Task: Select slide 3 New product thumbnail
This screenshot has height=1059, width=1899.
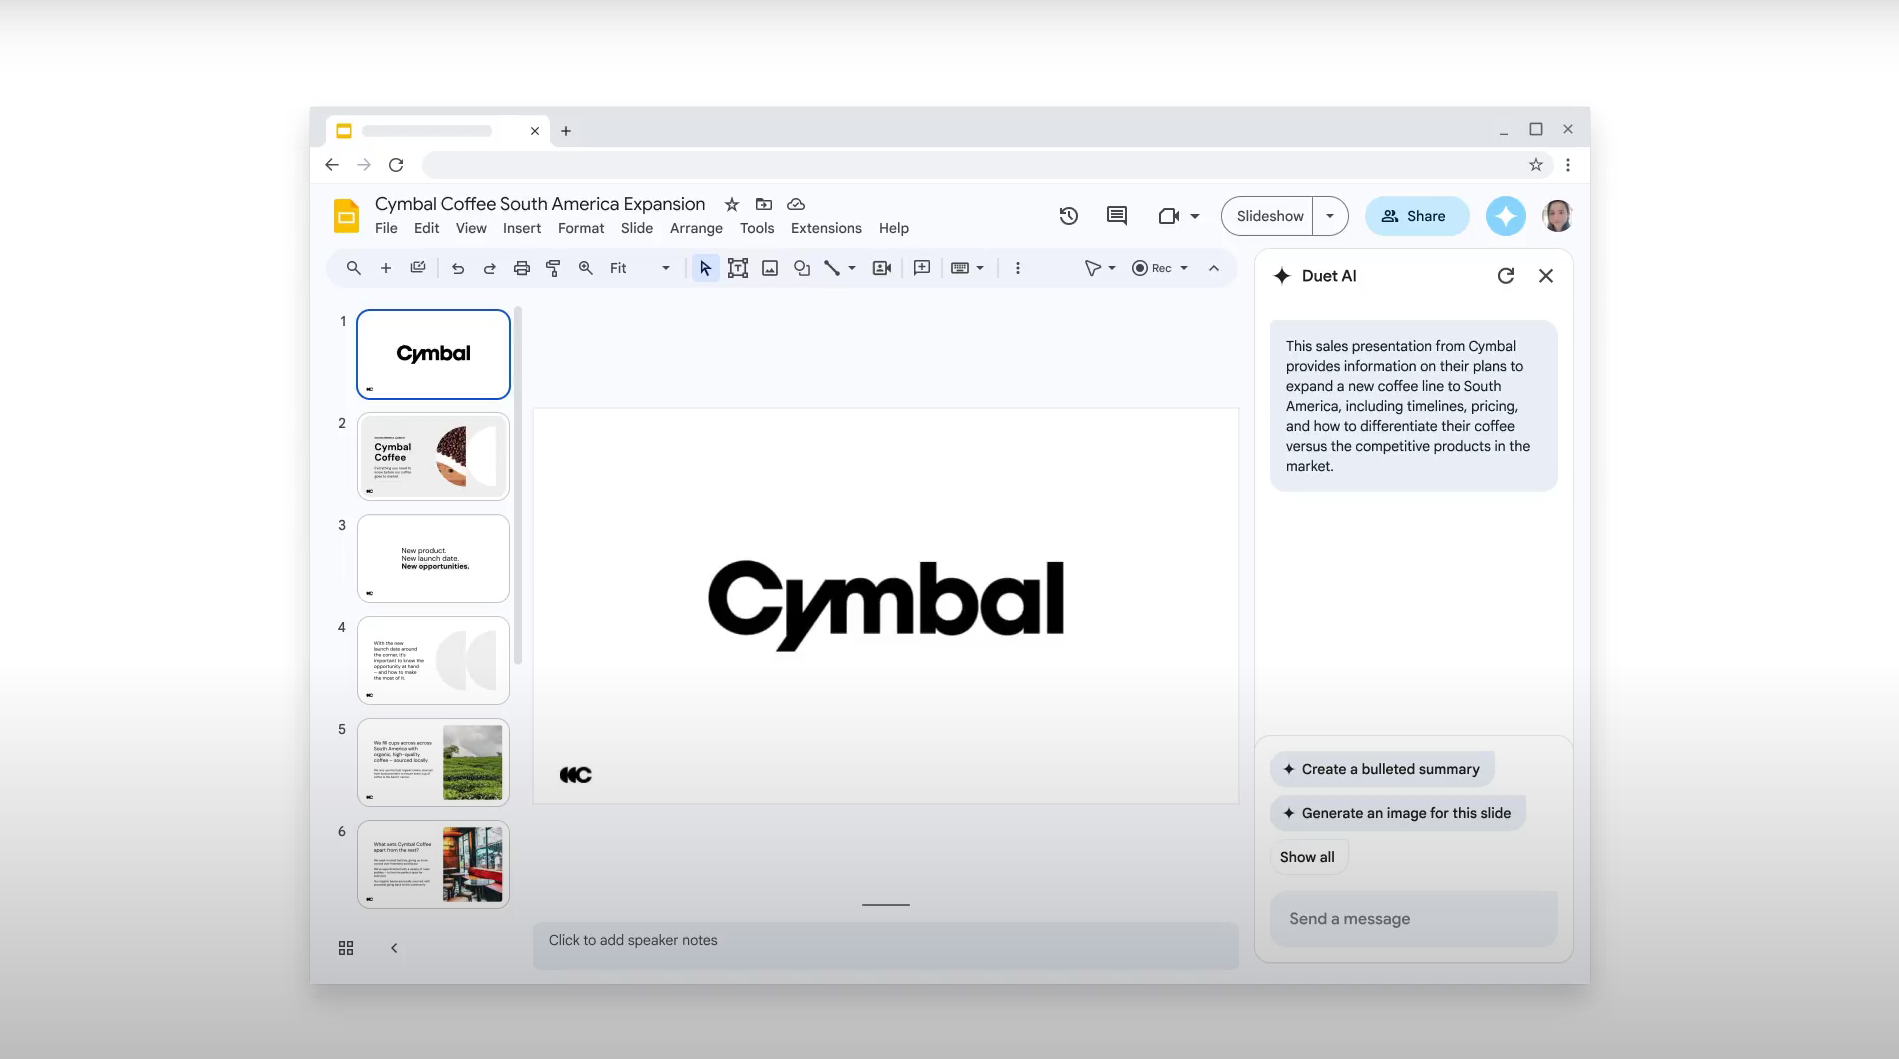Action: tap(433, 558)
